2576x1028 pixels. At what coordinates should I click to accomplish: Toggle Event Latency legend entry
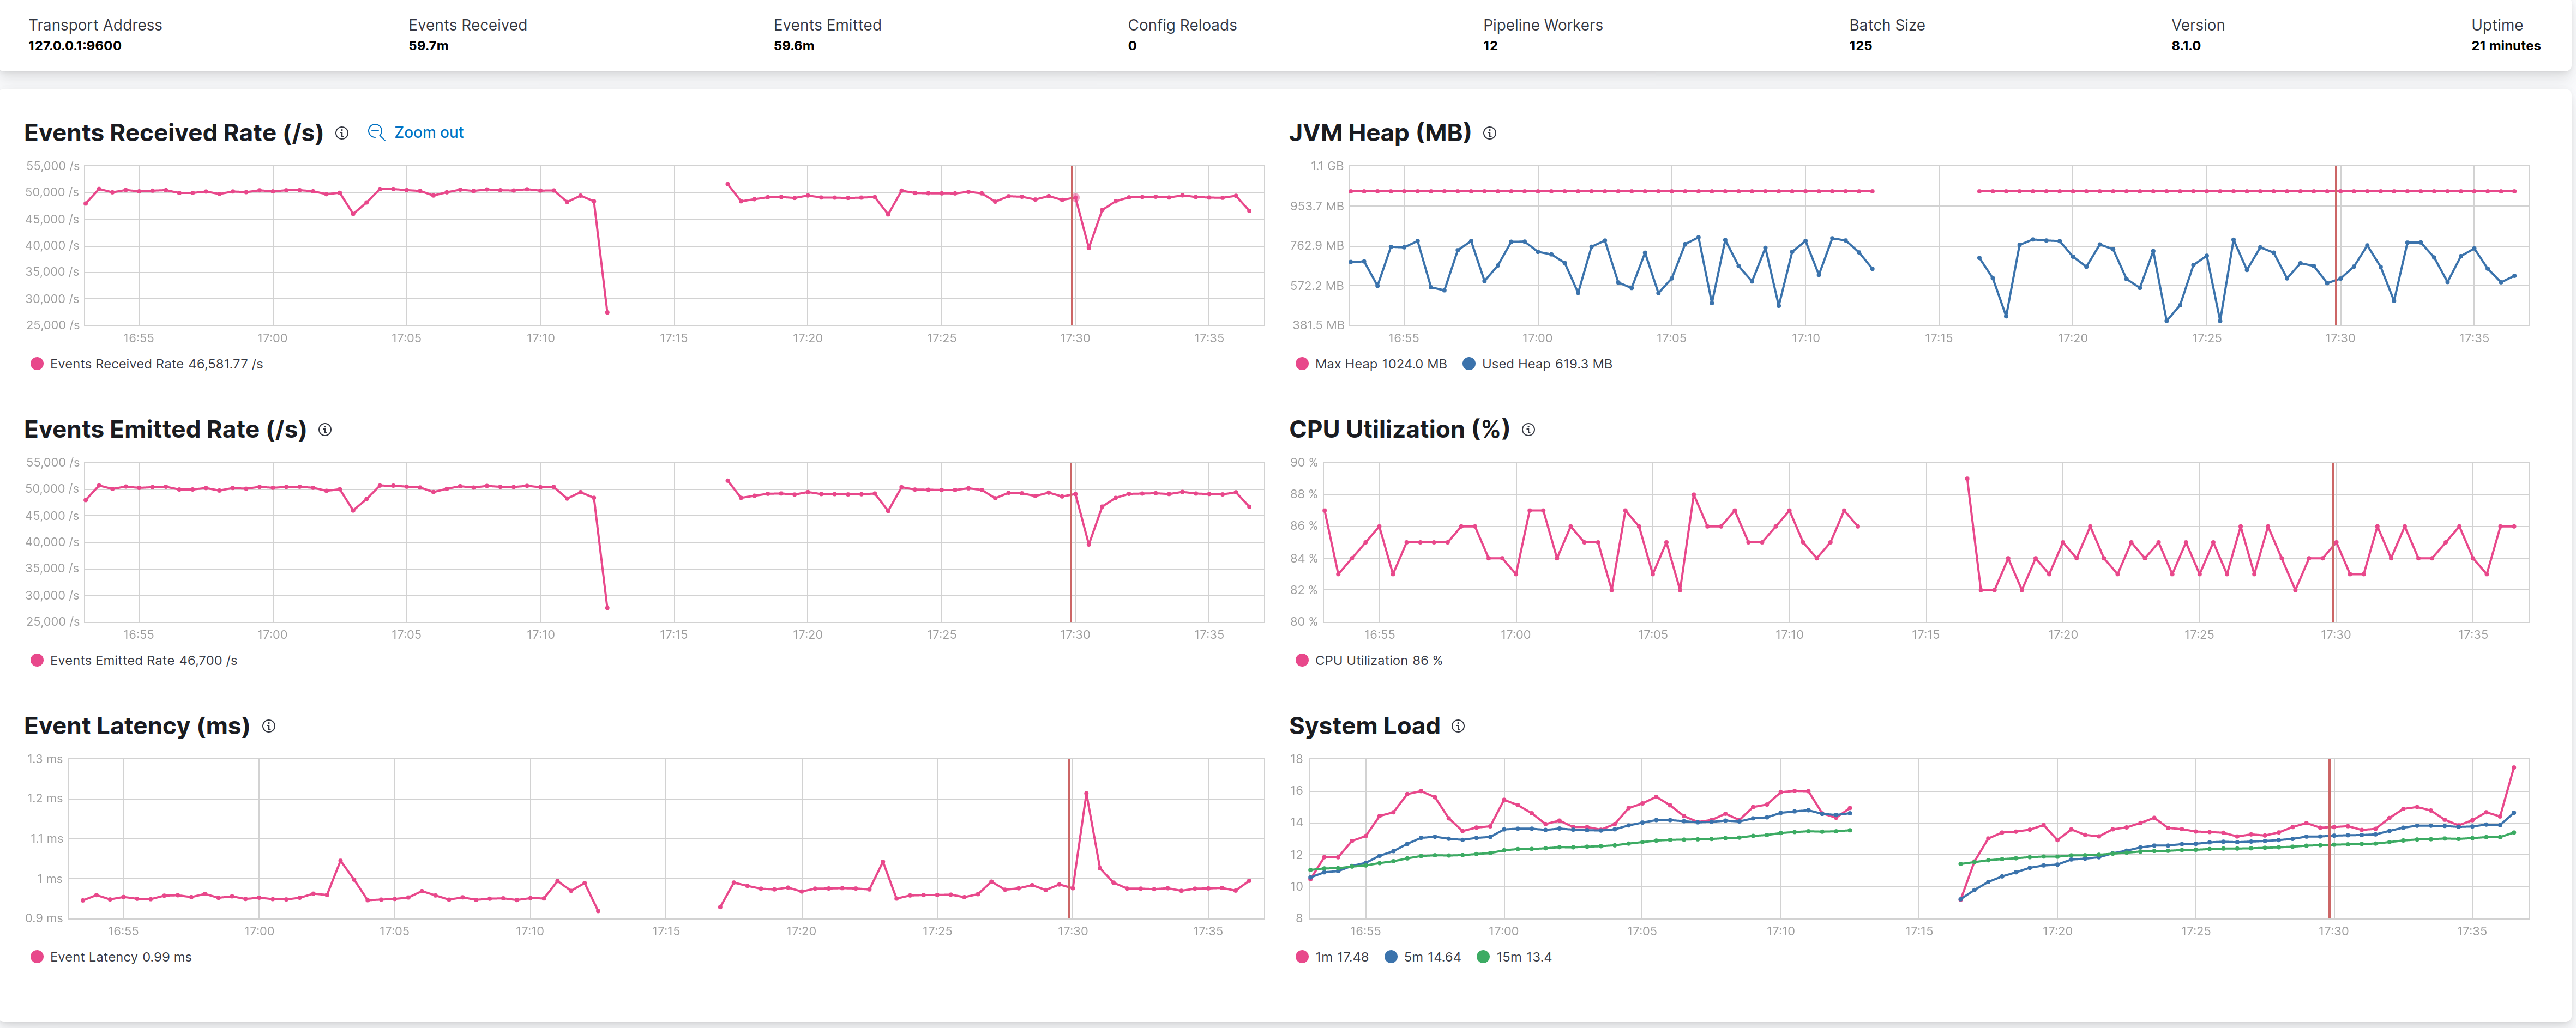point(111,957)
